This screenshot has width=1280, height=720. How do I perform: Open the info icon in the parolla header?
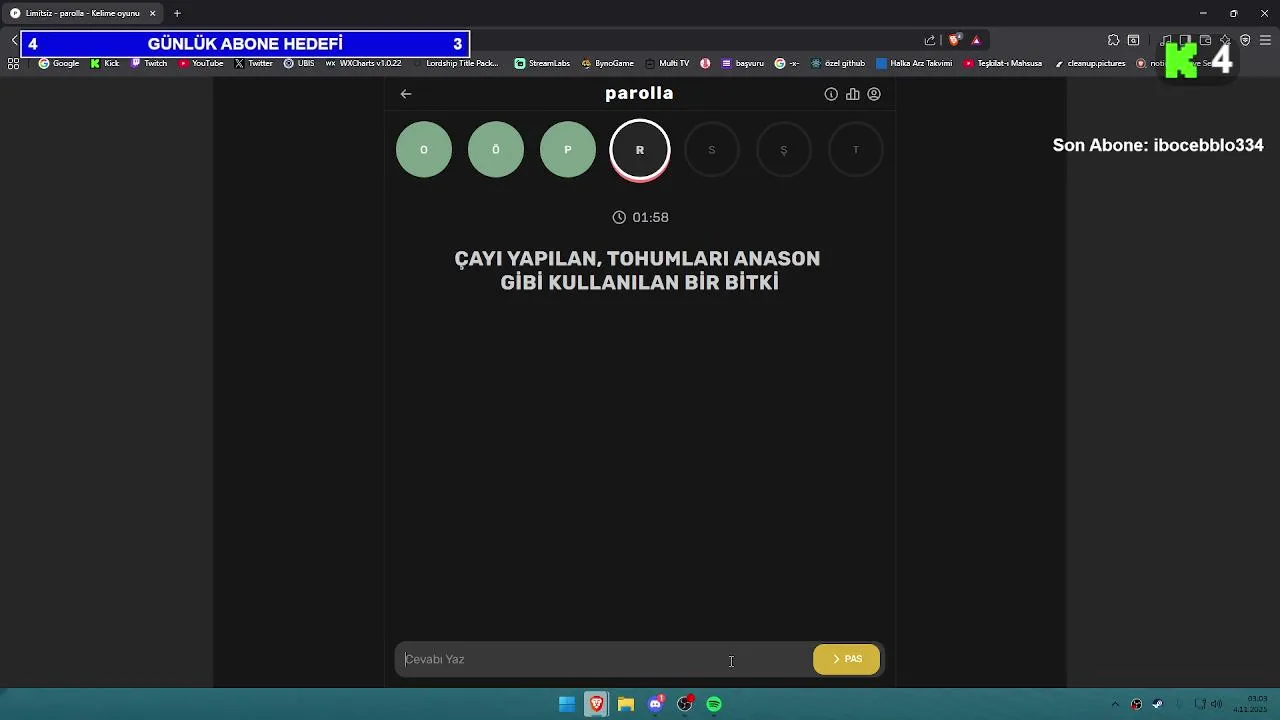click(831, 94)
